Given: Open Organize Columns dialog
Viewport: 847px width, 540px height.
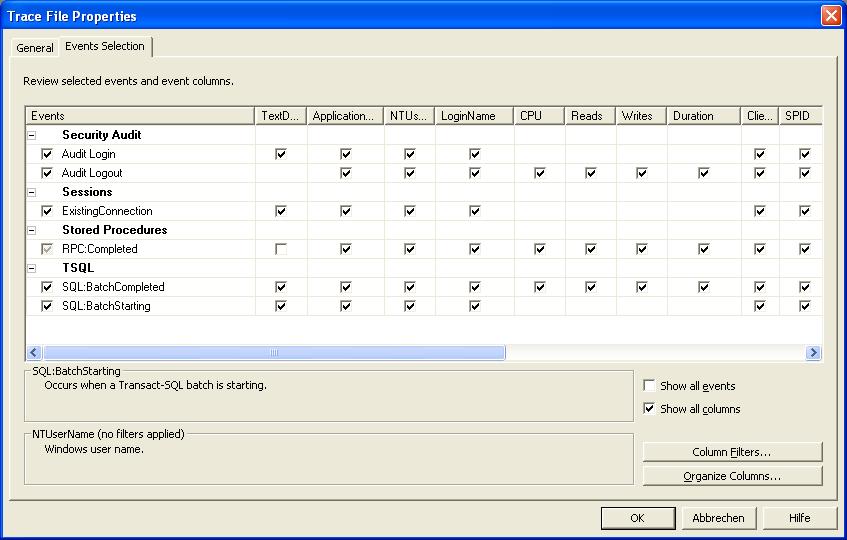Looking at the screenshot, I should point(732,476).
